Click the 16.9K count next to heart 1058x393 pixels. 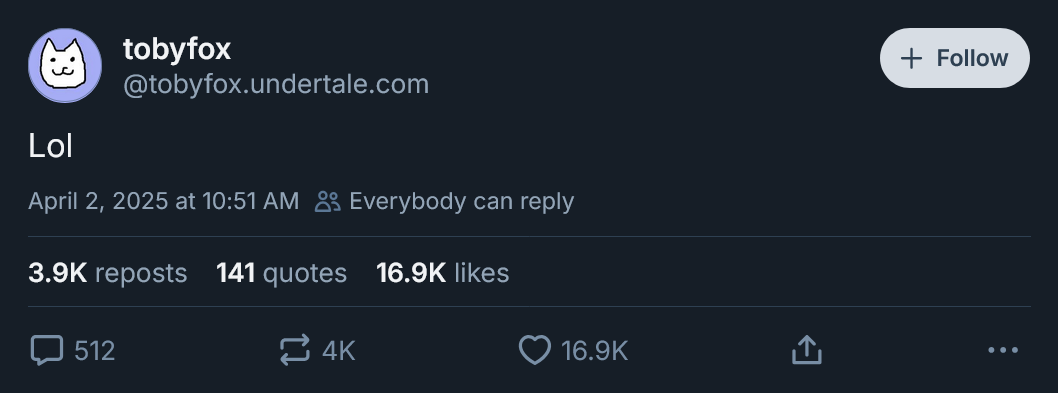tap(594, 351)
